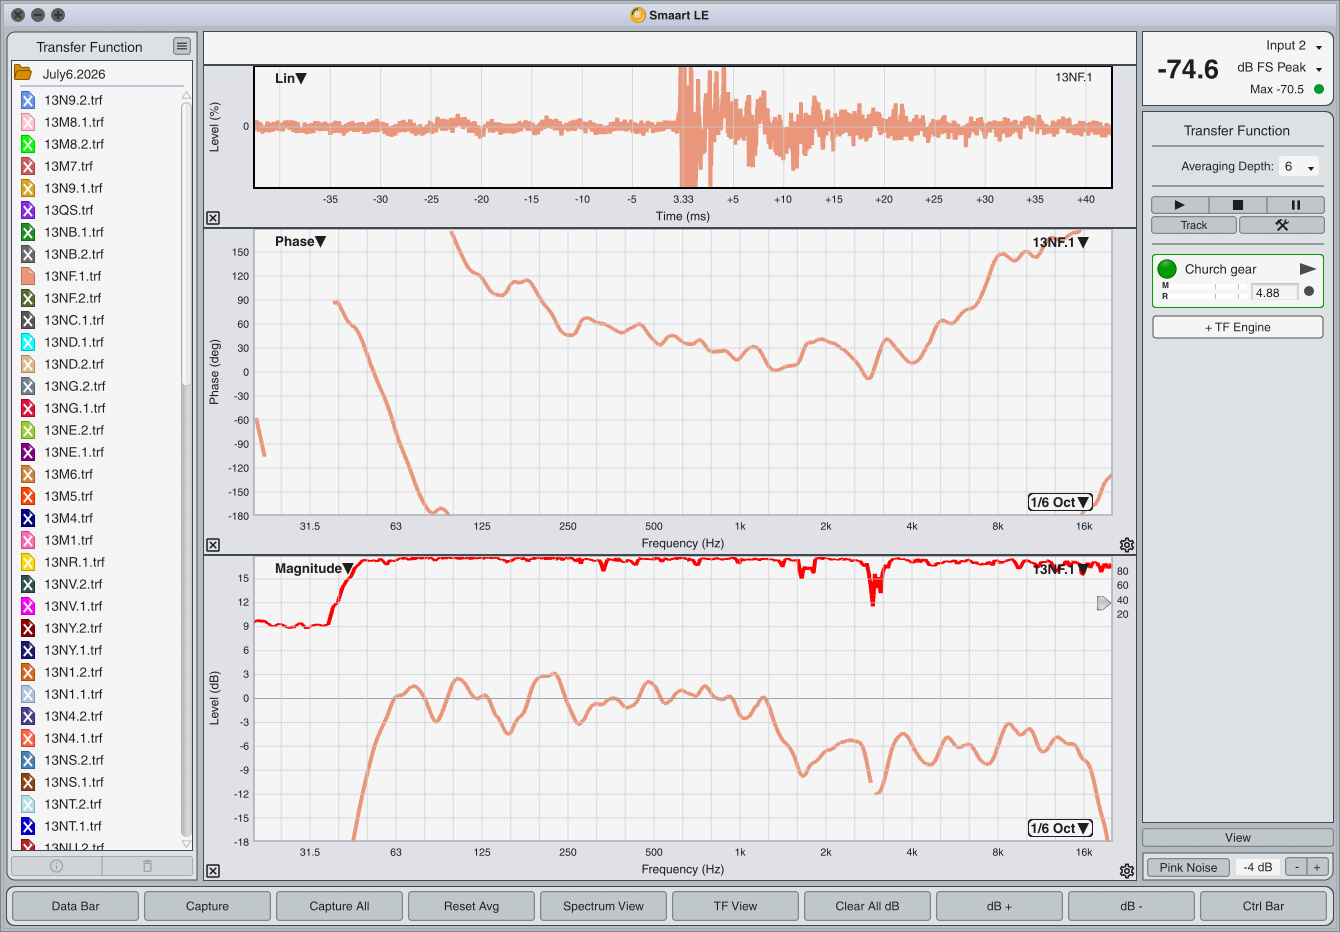
Task: Switch to Spectrum View
Action: pyautogui.click(x=603, y=906)
